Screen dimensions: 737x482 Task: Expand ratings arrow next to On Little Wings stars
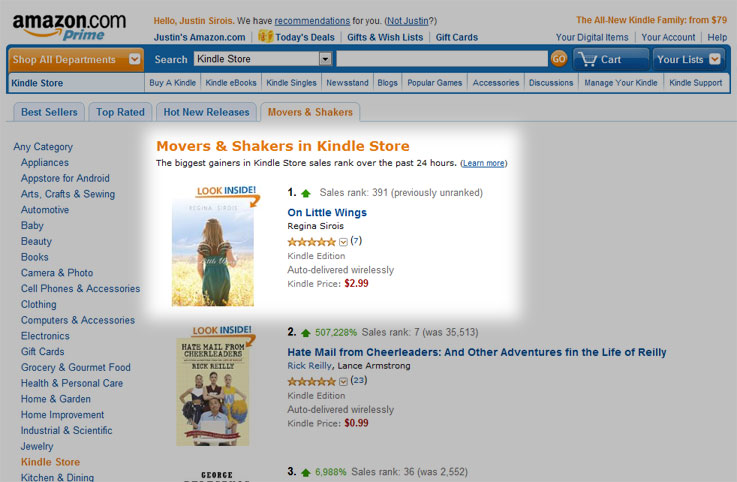point(343,241)
